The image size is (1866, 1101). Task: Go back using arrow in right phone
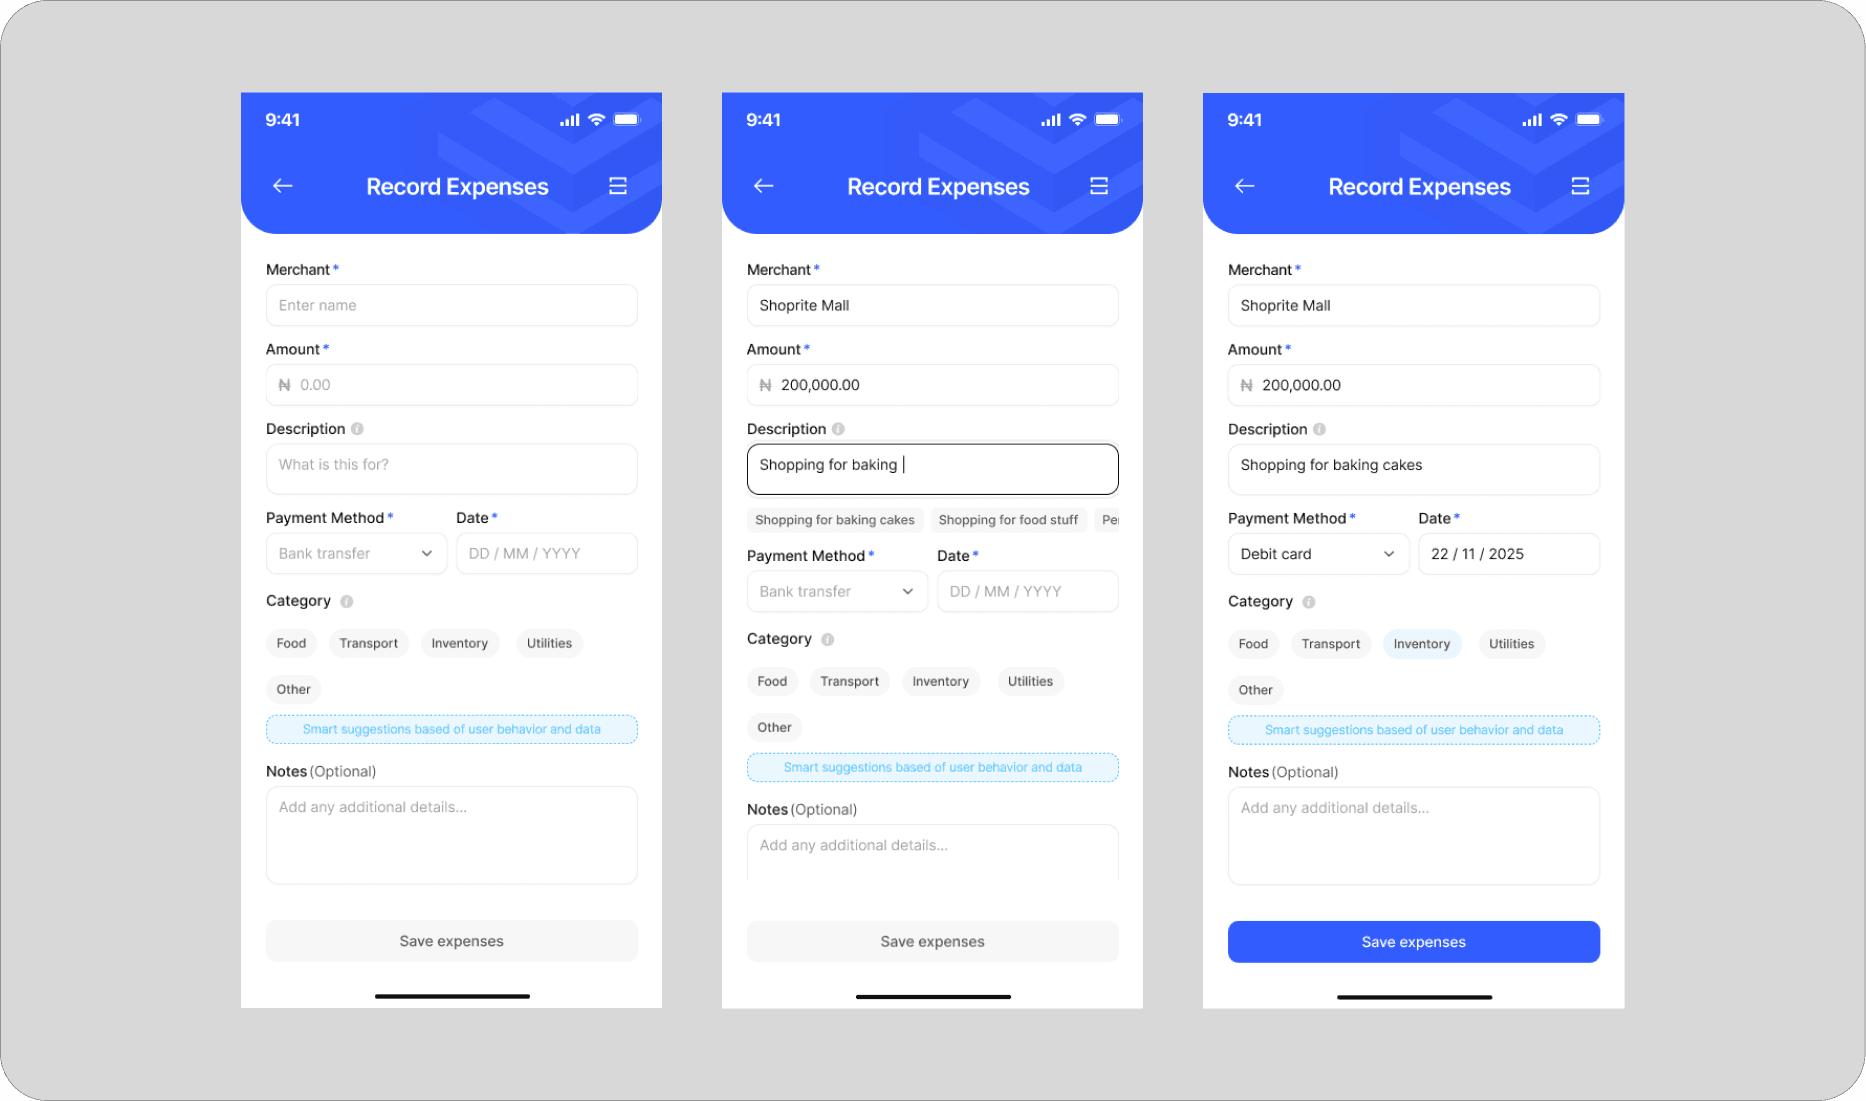pyautogui.click(x=1245, y=186)
